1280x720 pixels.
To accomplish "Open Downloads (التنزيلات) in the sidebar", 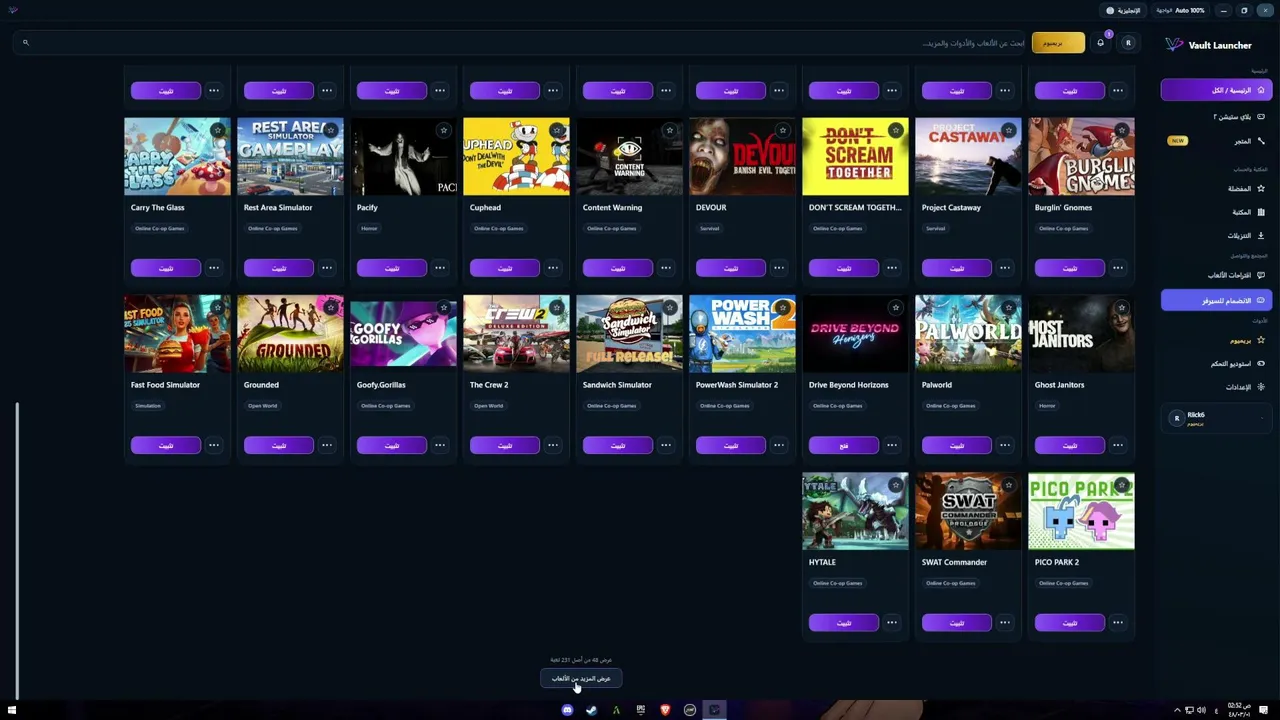I will tap(1217, 236).
